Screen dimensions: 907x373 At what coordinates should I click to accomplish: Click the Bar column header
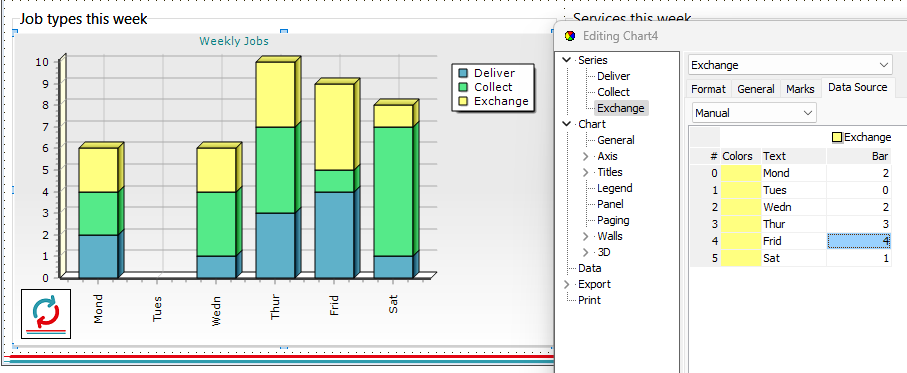pos(859,156)
